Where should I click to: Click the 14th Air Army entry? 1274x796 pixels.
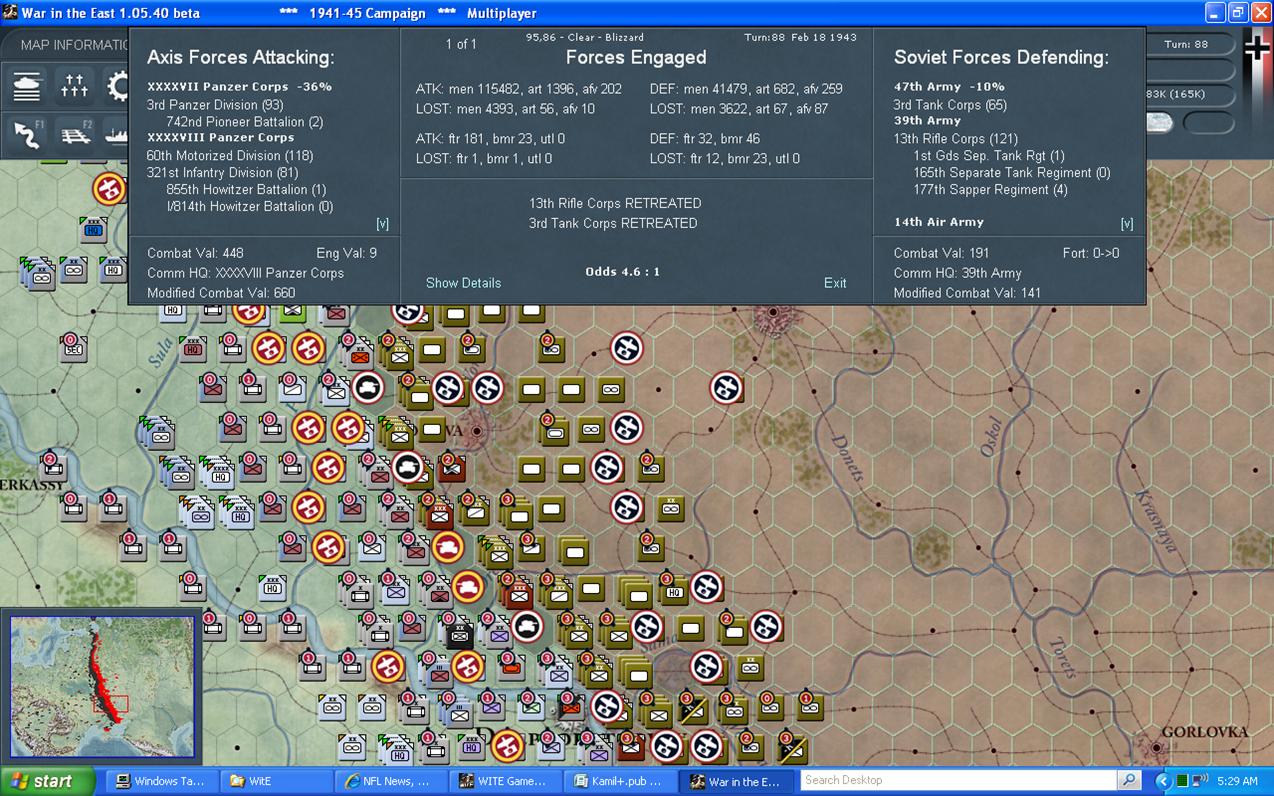click(939, 222)
